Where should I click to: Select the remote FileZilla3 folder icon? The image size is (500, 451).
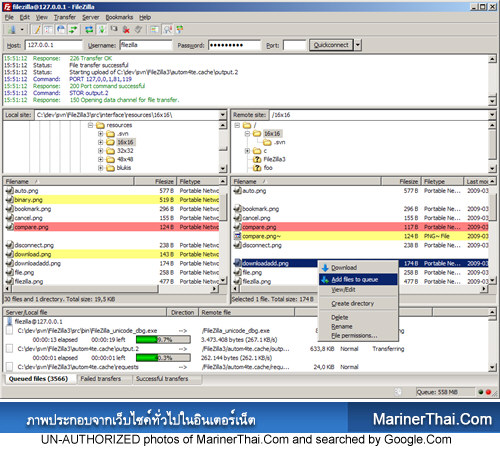click(257, 160)
